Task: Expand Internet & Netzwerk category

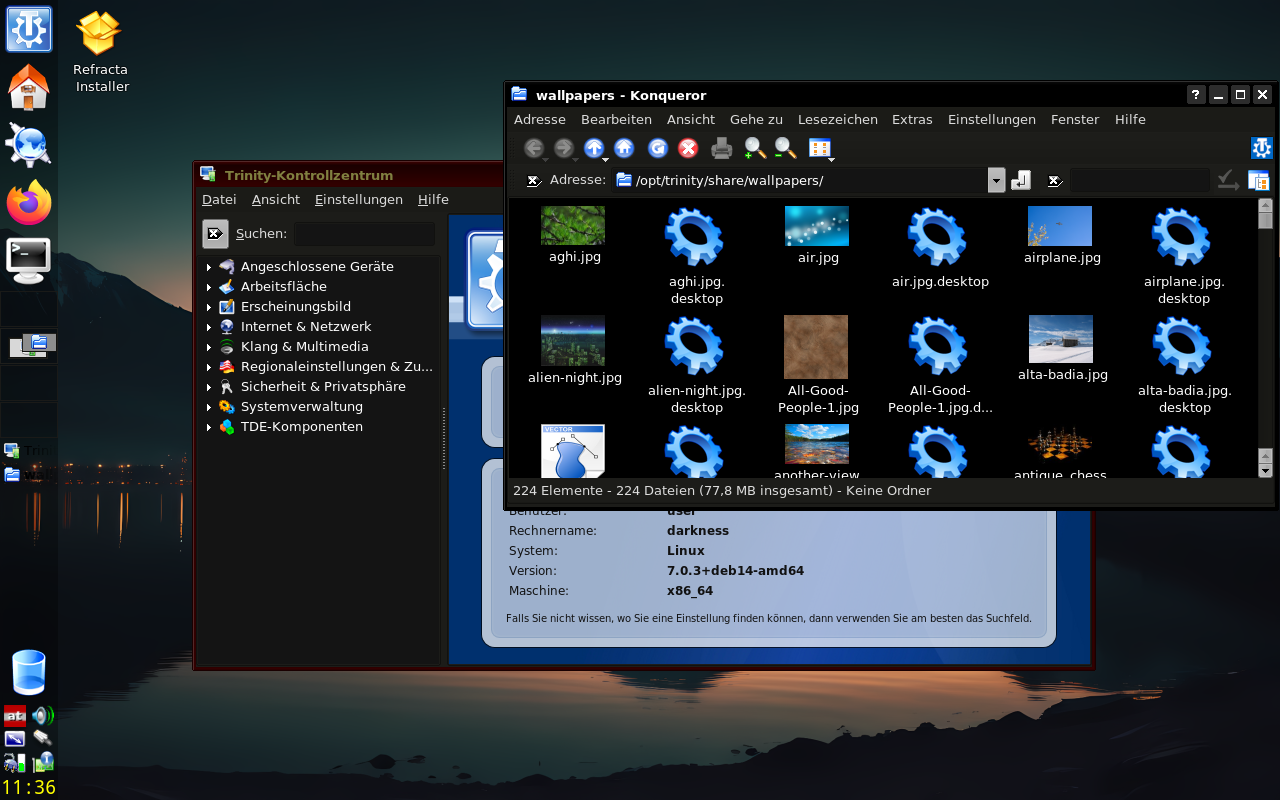Action: tap(209, 327)
